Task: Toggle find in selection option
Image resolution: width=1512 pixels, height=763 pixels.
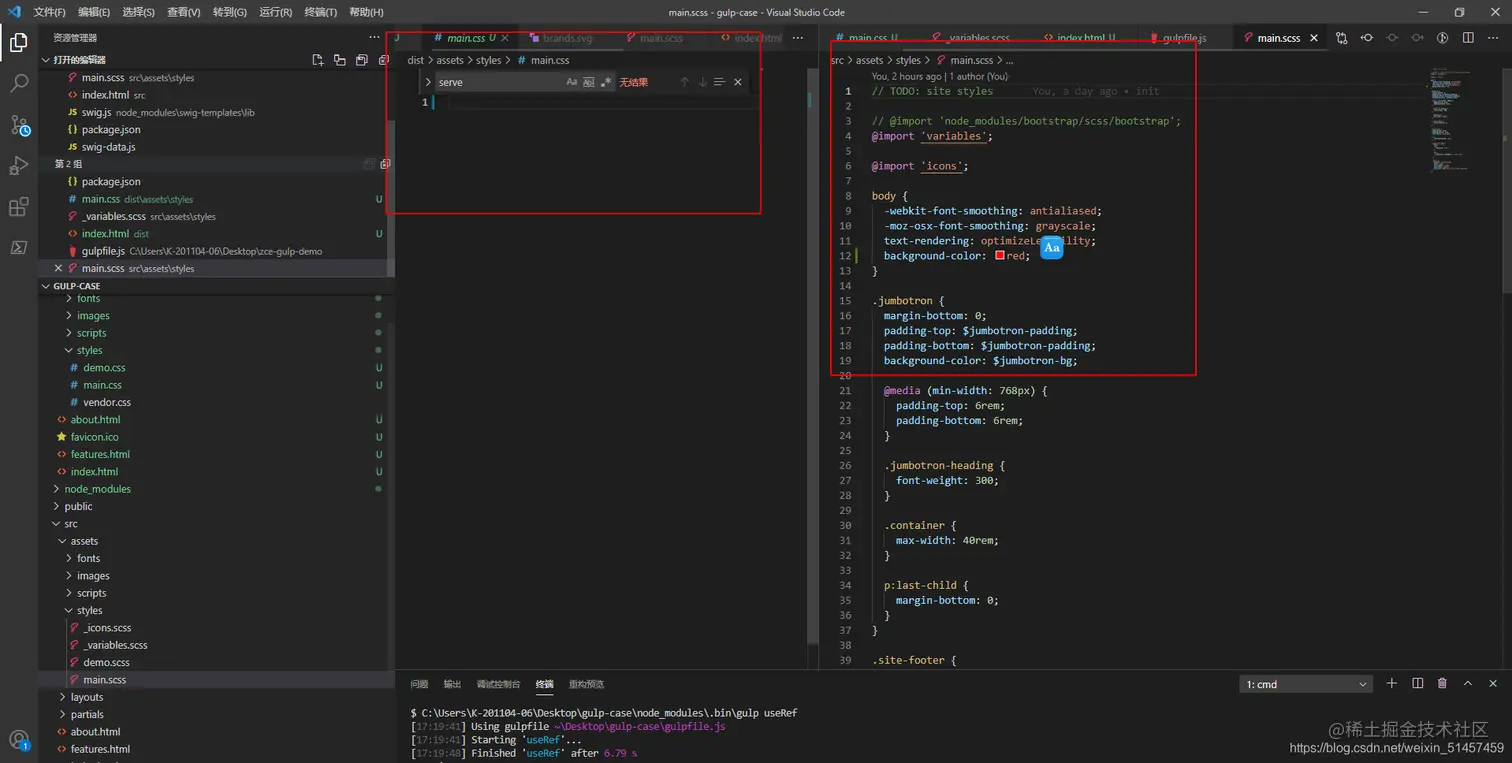Action: click(x=719, y=82)
